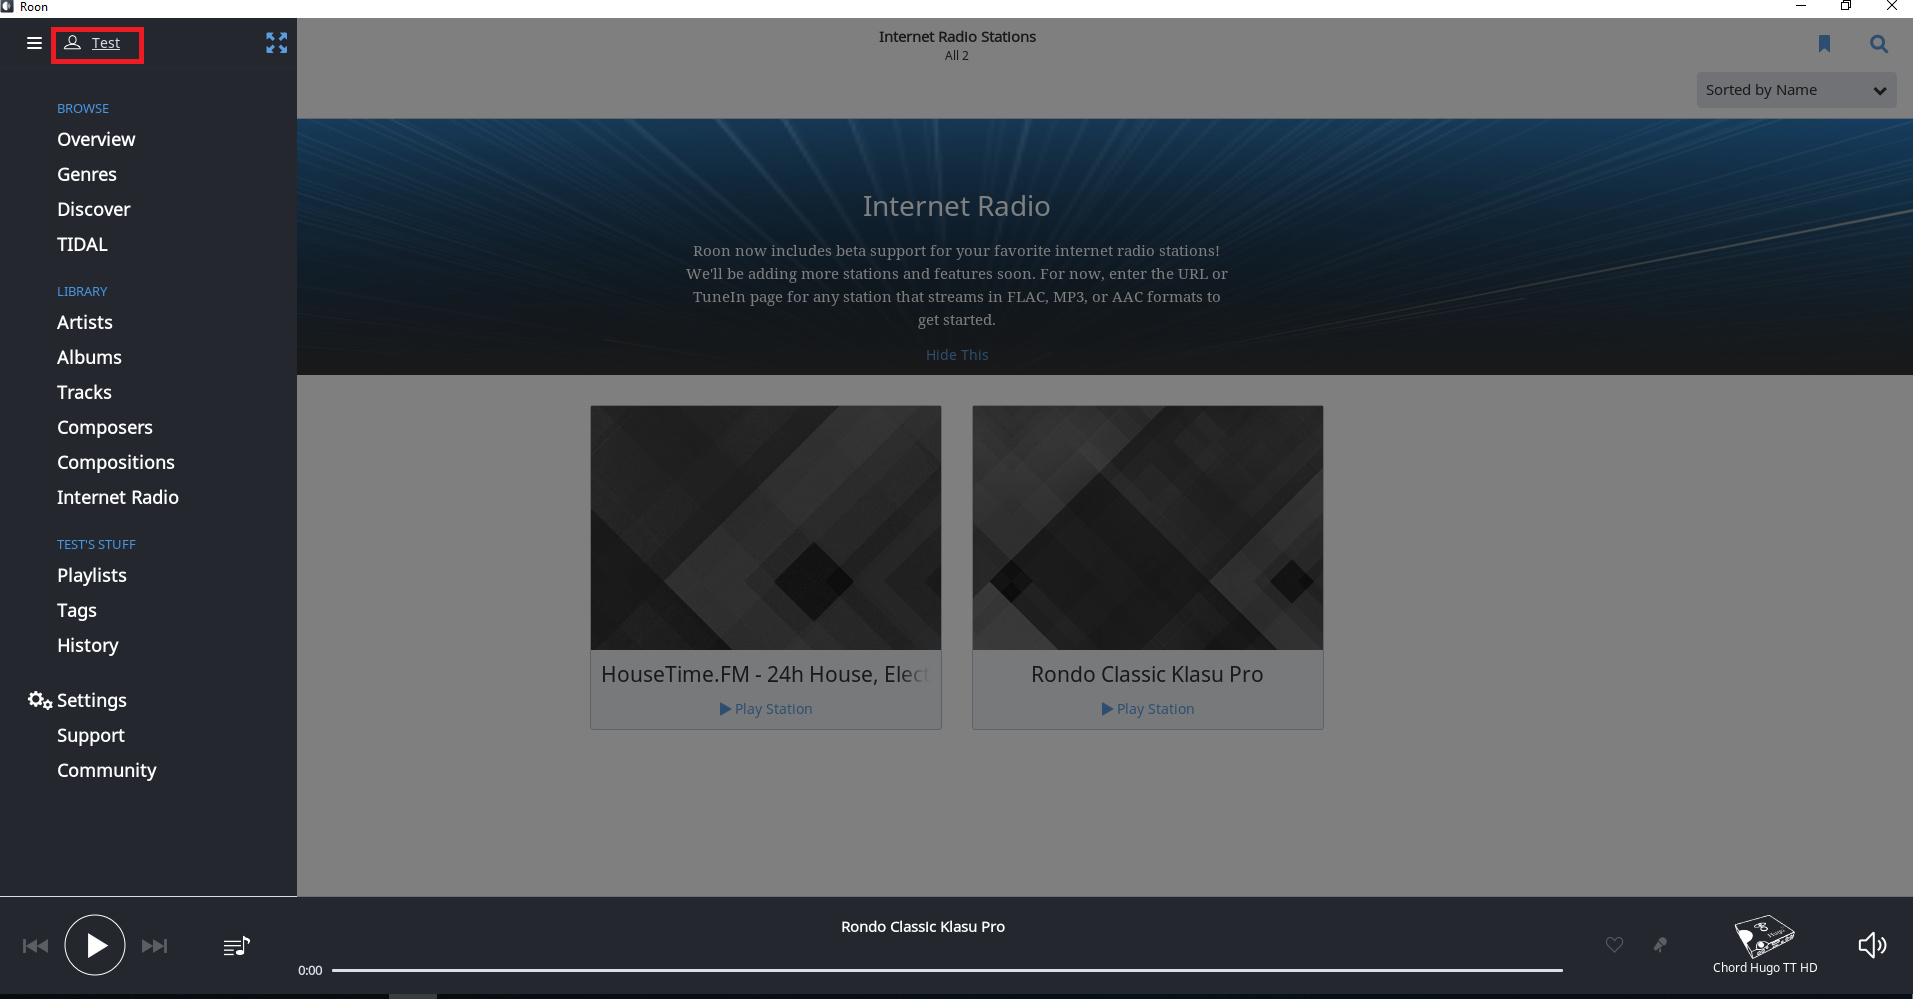Open Tags in the sidebar
The height and width of the screenshot is (999, 1913).
[77, 610]
